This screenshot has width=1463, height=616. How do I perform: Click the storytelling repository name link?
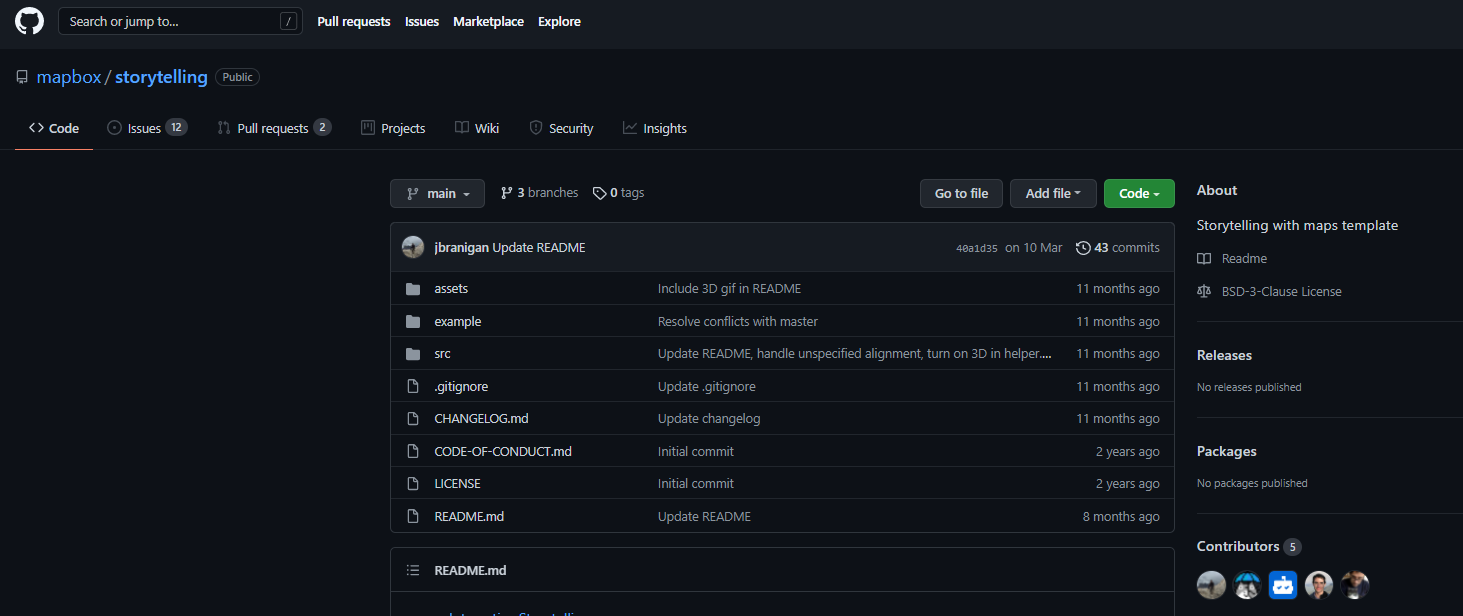click(161, 77)
